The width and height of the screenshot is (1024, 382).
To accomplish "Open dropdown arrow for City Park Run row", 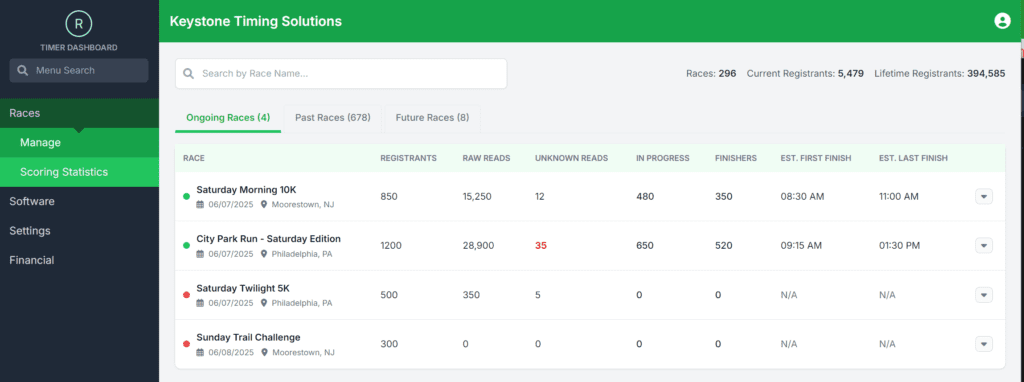I will 984,246.
